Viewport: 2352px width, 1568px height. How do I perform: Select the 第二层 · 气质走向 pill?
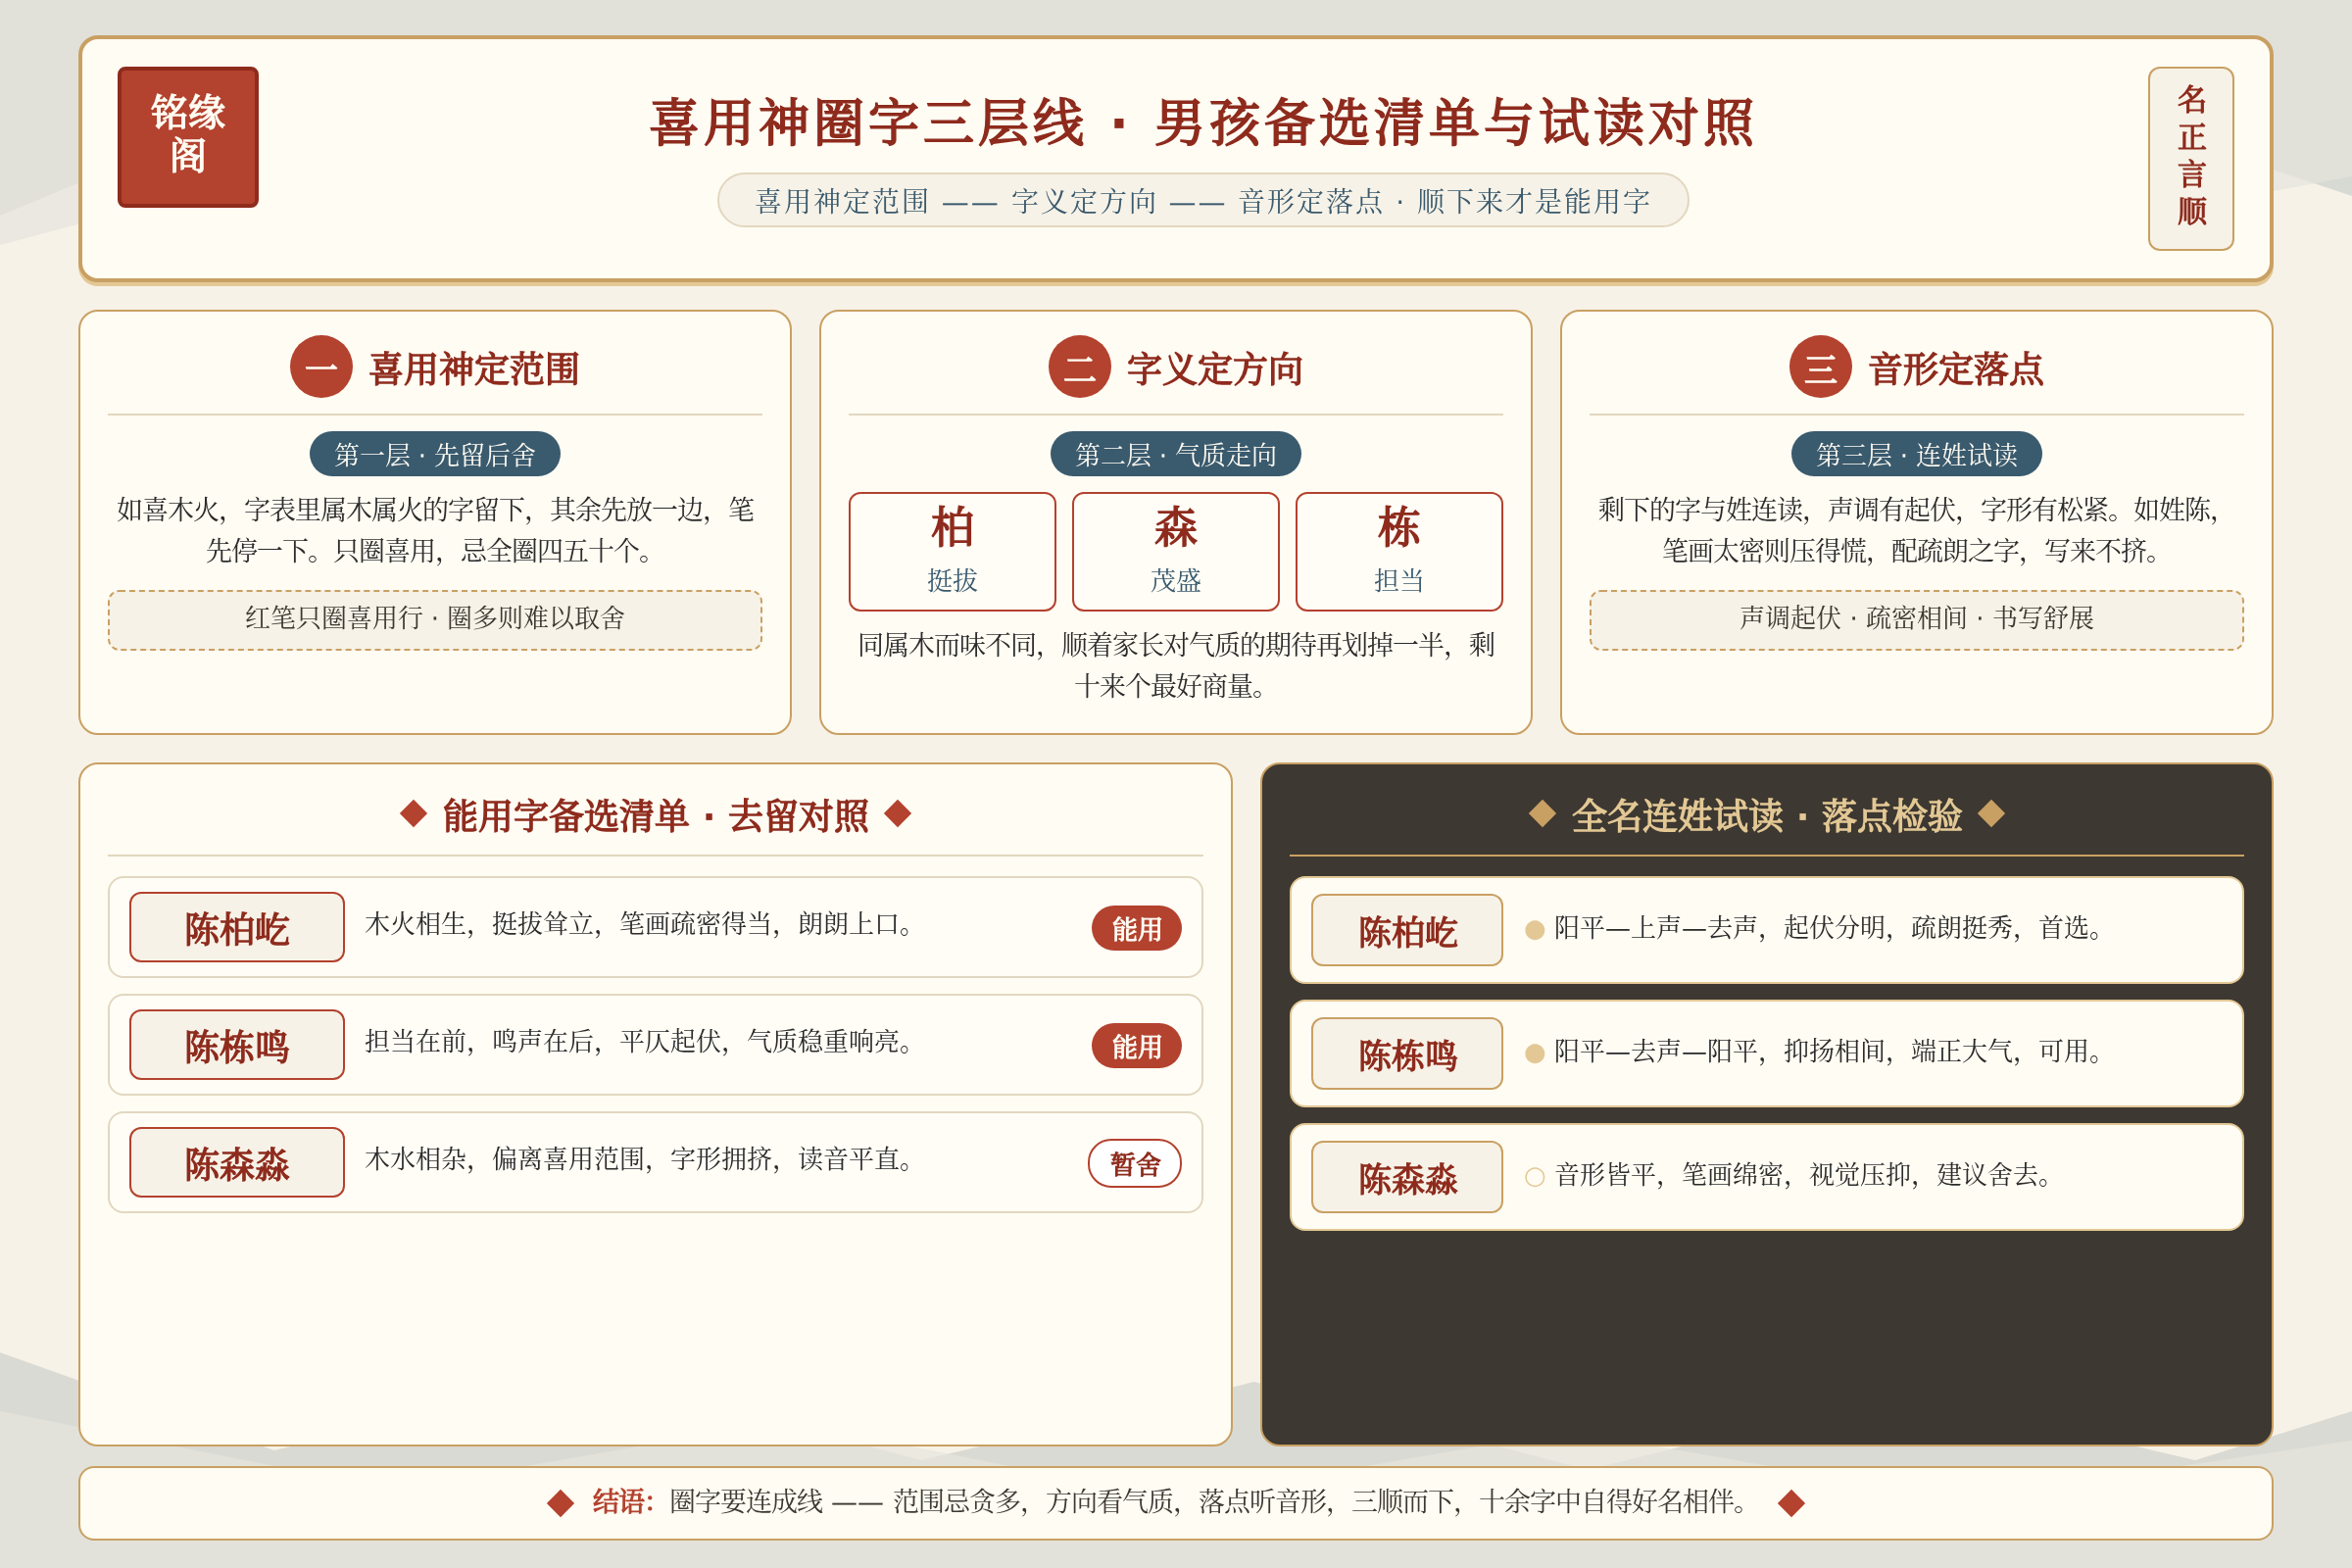[x=1176, y=454]
